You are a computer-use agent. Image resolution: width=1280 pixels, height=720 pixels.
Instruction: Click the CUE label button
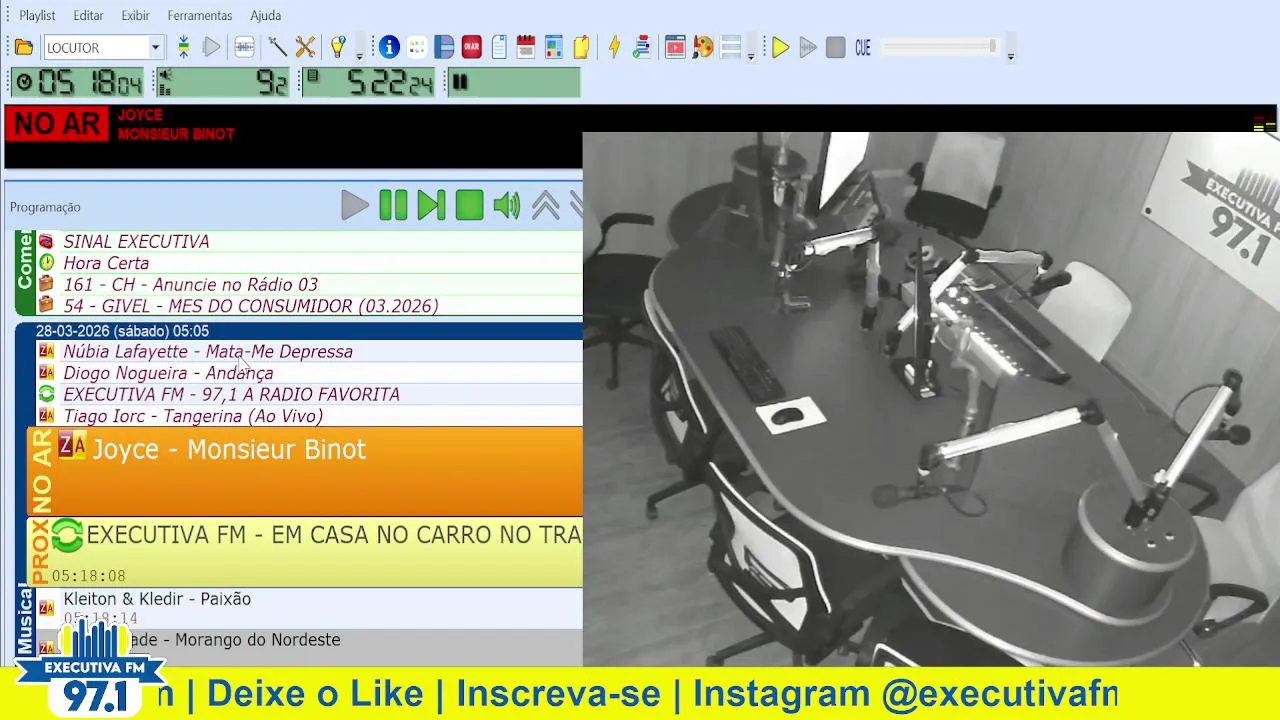[x=863, y=47]
